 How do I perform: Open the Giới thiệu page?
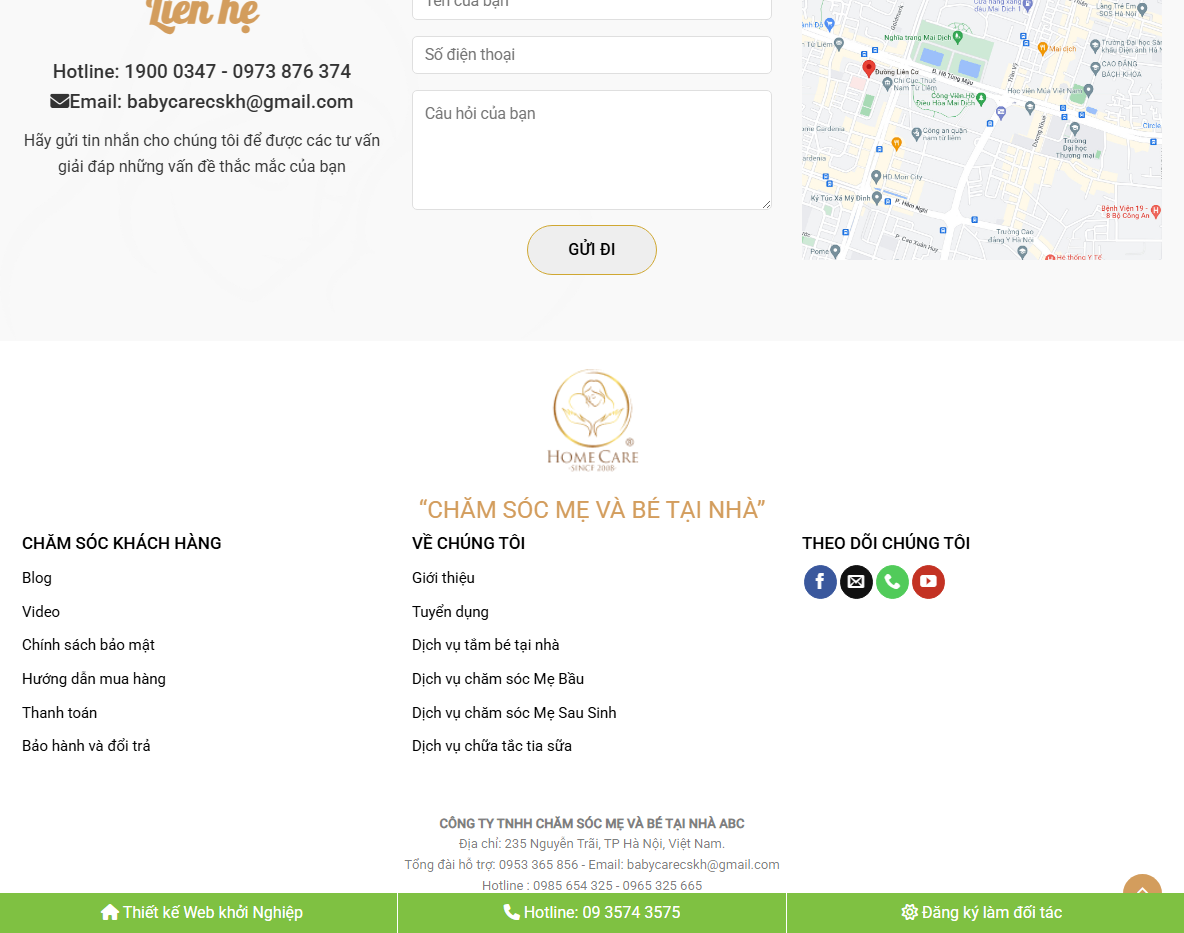point(443,578)
